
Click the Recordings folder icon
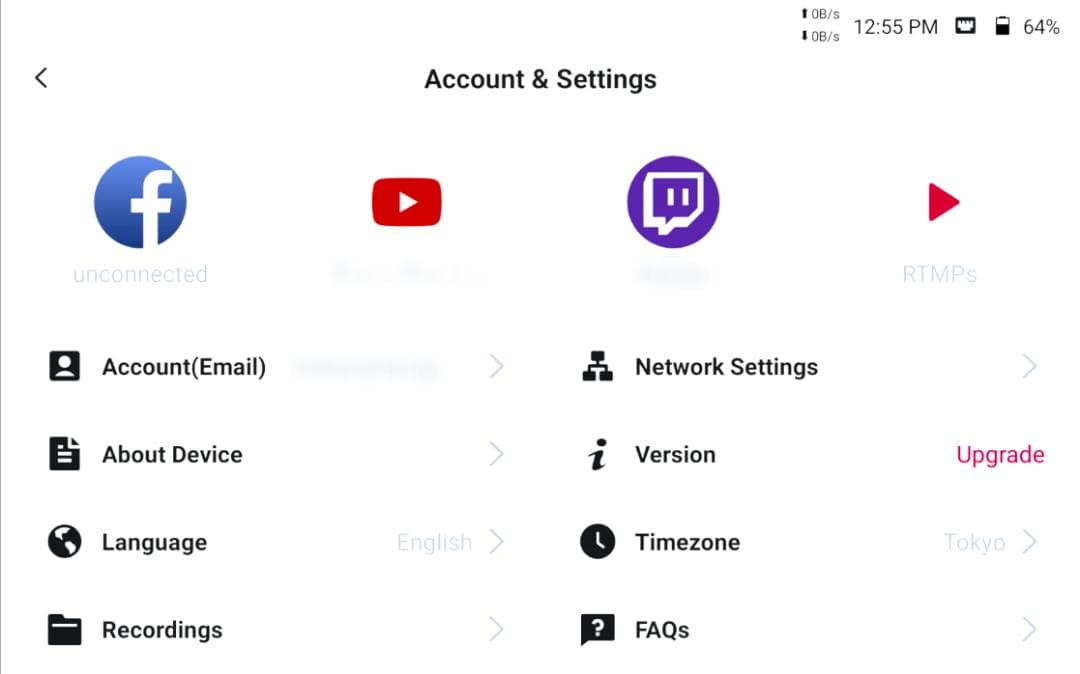65,630
